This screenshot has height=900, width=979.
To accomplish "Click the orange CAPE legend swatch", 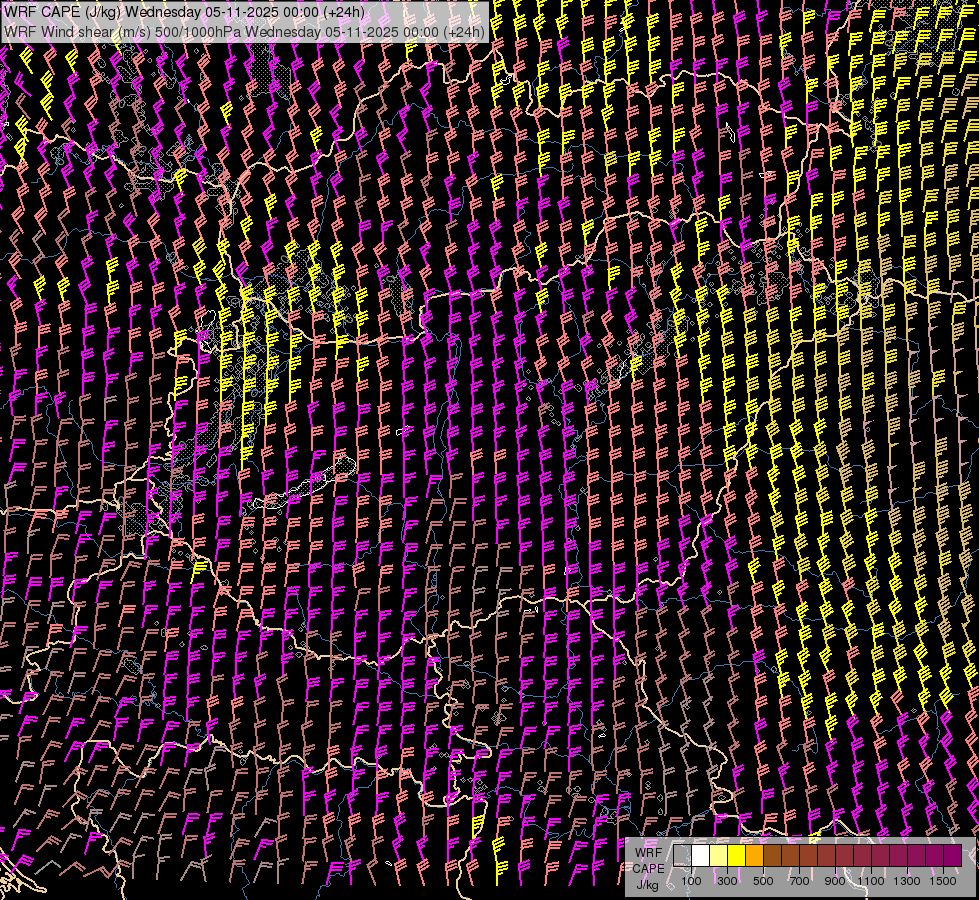I will click(x=754, y=856).
